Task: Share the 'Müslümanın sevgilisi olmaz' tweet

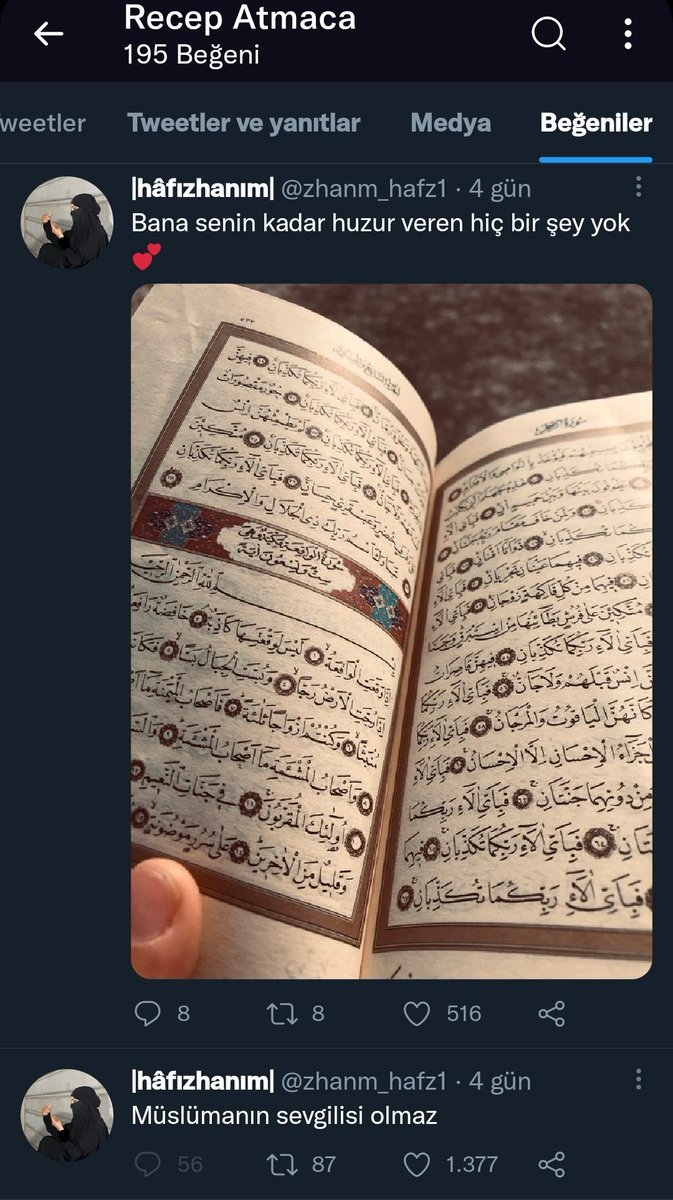Action: [552, 1164]
